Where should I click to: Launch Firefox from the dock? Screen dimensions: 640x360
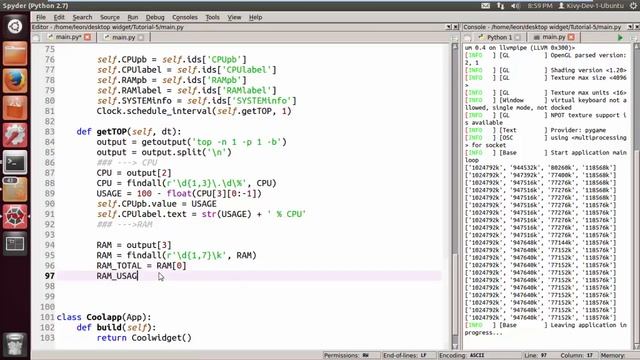15,80
